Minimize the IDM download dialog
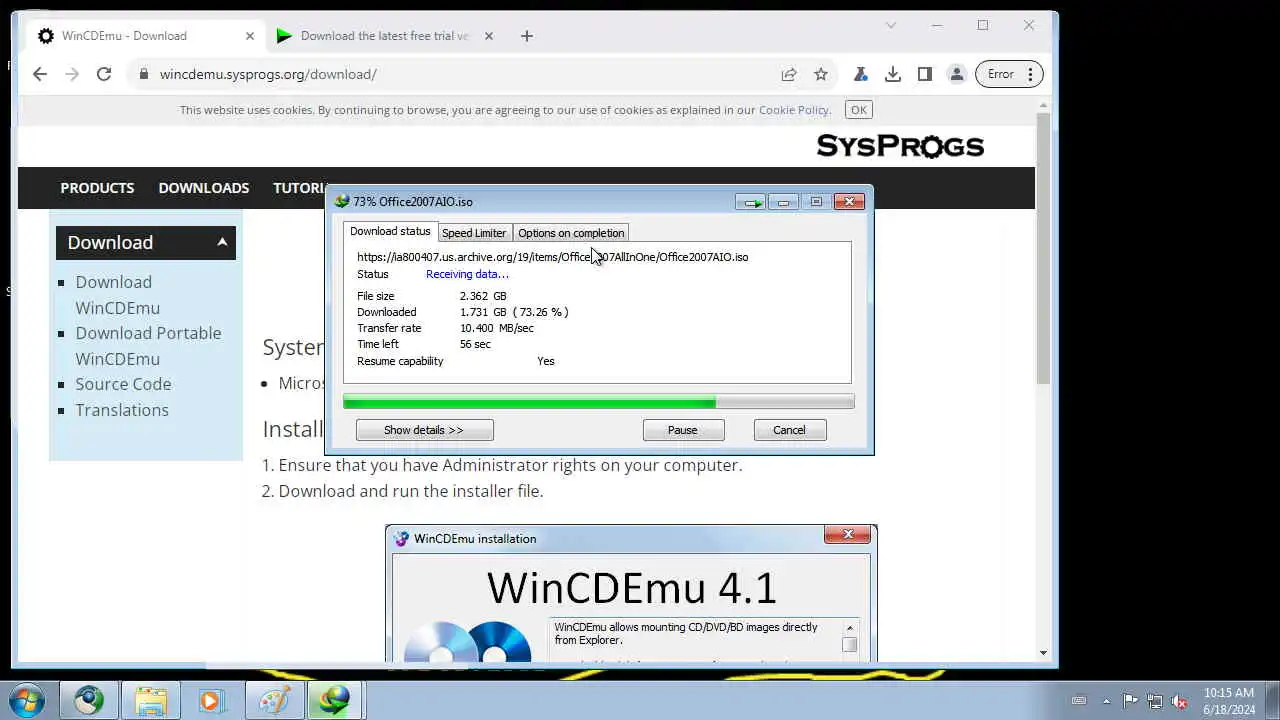The image size is (1280, 720). (784, 202)
